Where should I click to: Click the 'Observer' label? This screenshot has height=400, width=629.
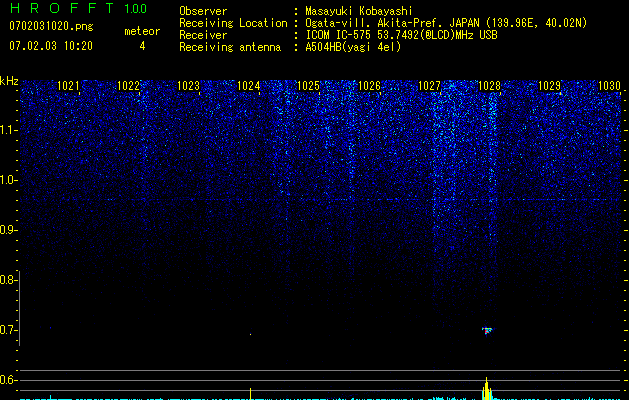point(203,11)
